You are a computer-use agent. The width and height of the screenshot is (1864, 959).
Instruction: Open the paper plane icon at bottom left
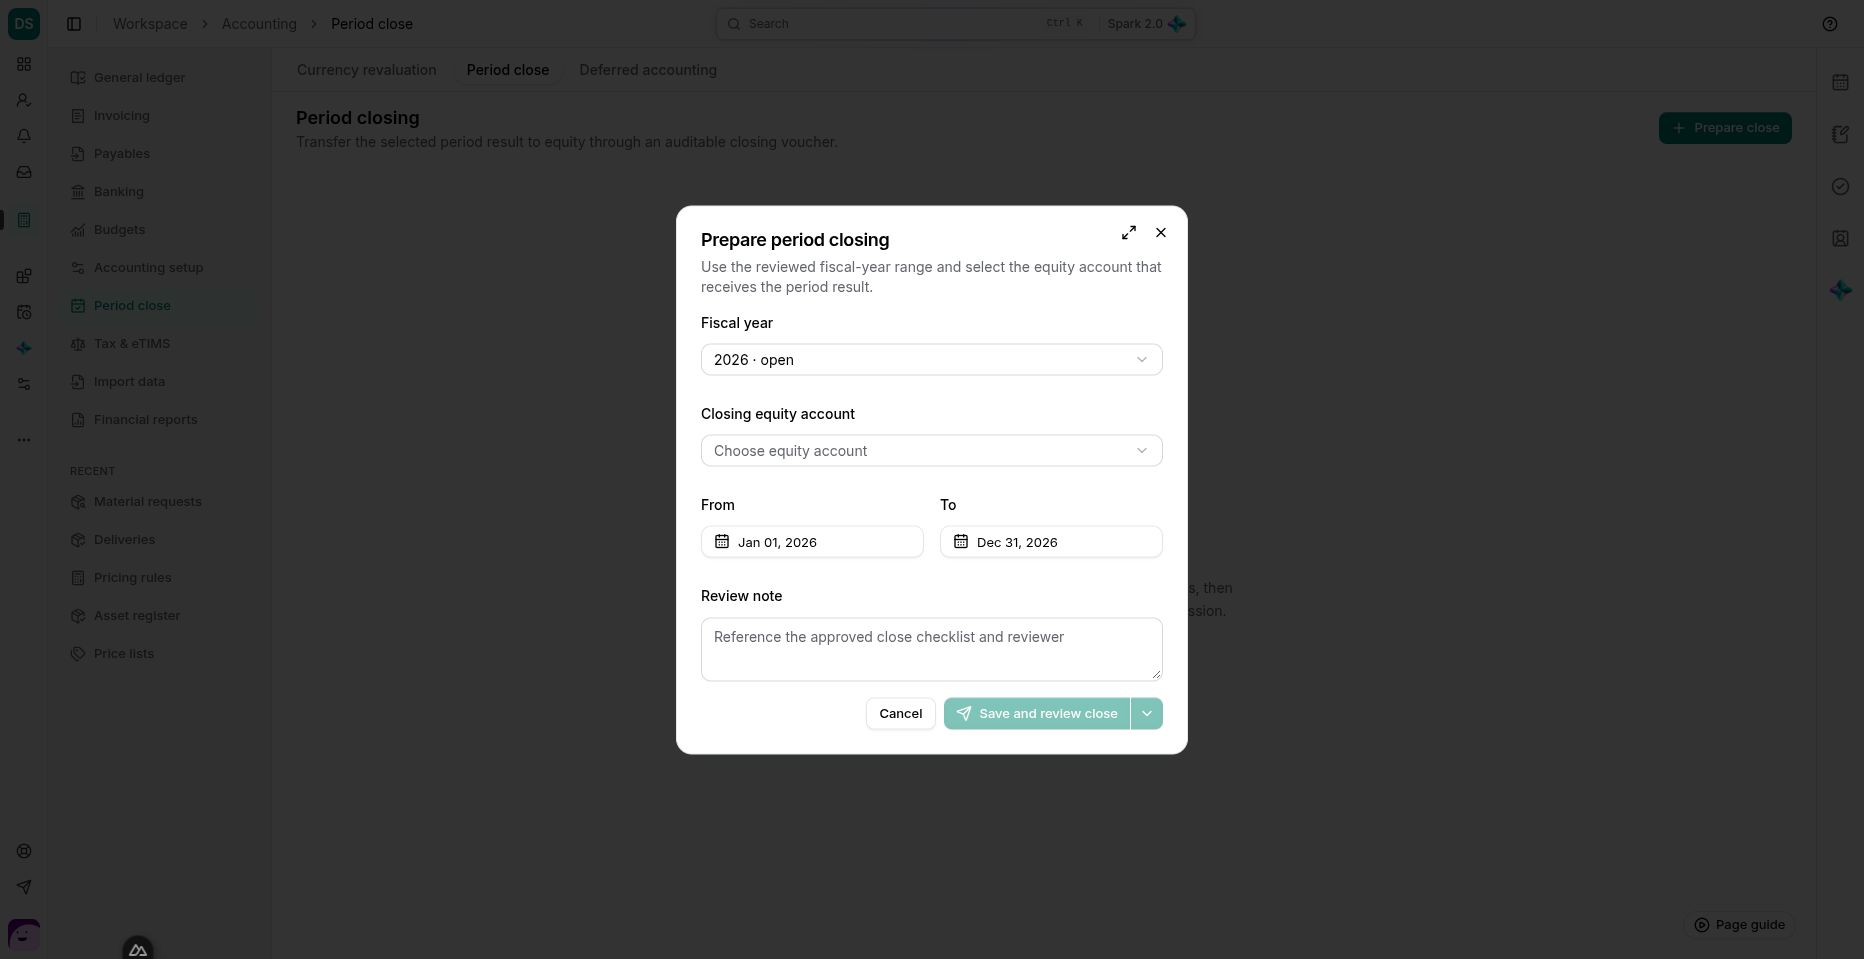(x=24, y=887)
